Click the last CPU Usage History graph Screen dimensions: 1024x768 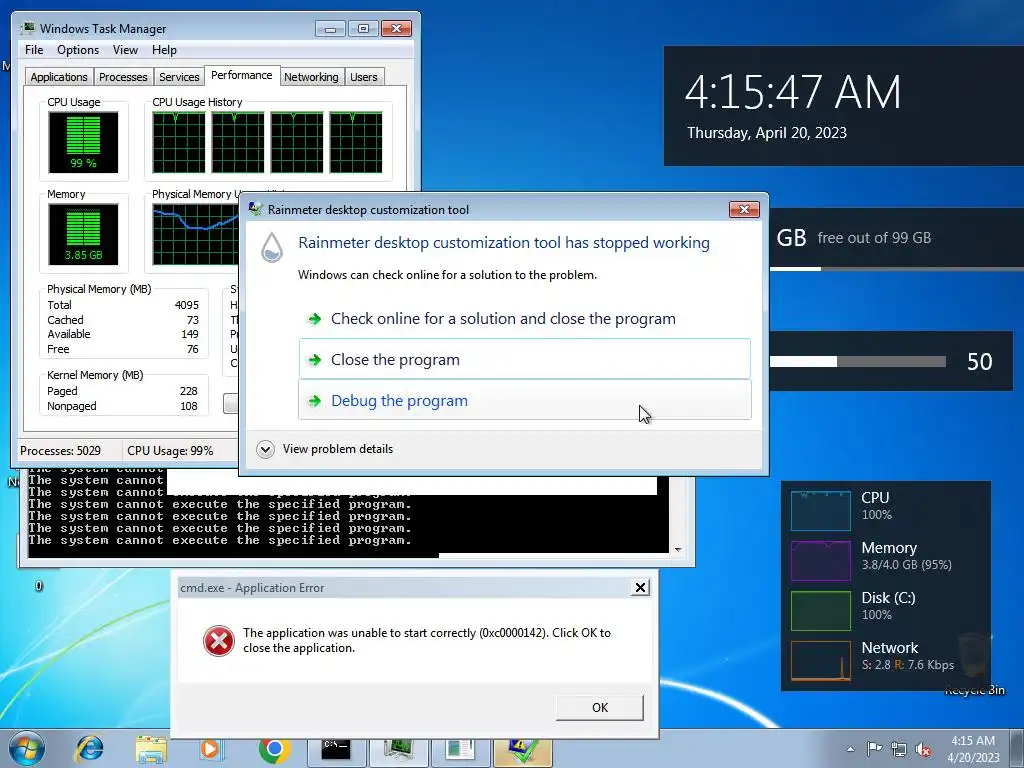(356, 142)
